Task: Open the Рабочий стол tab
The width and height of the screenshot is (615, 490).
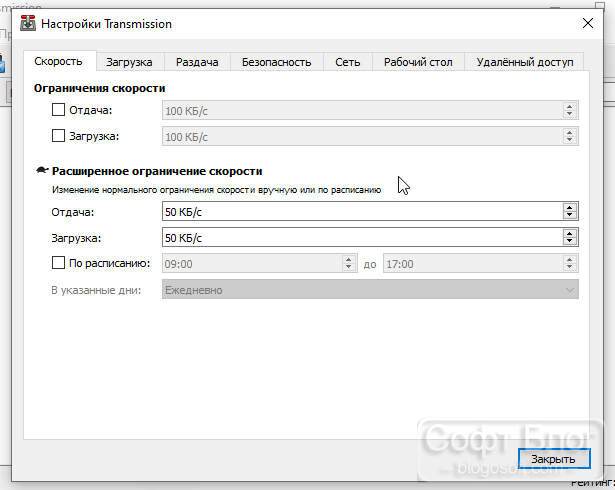Action: tap(418, 62)
